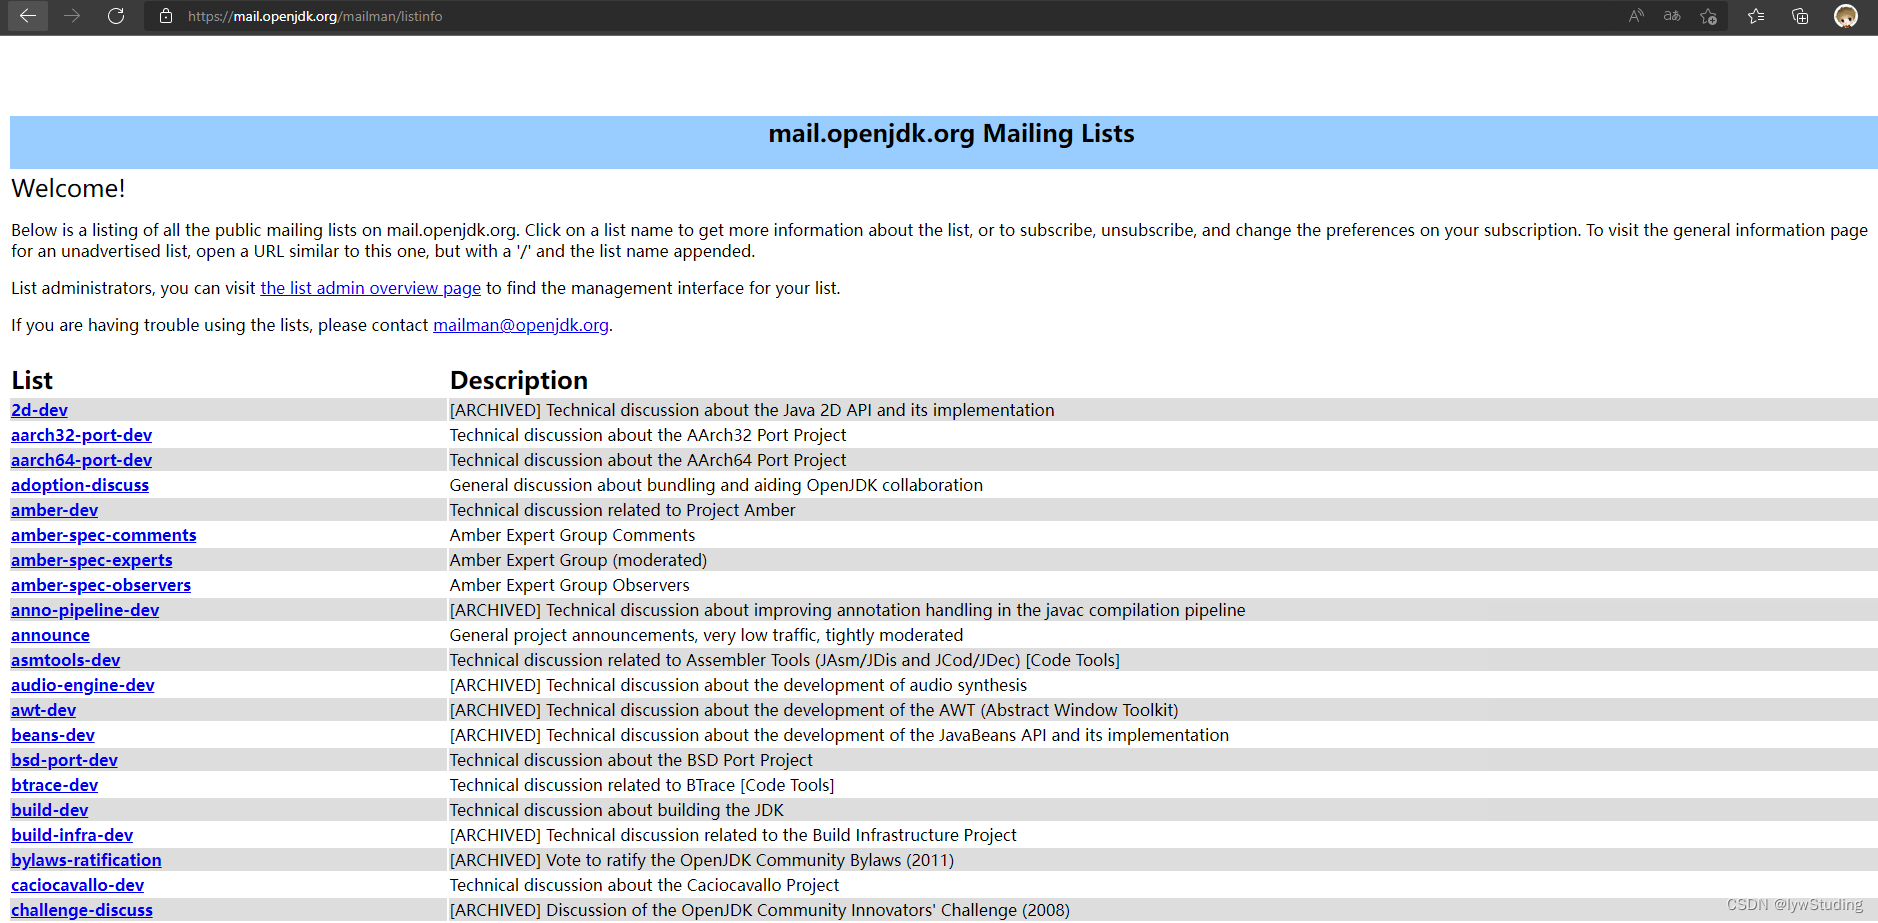Open the amber-spec-comments list
The width and height of the screenshot is (1878, 923).
[x=103, y=535]
